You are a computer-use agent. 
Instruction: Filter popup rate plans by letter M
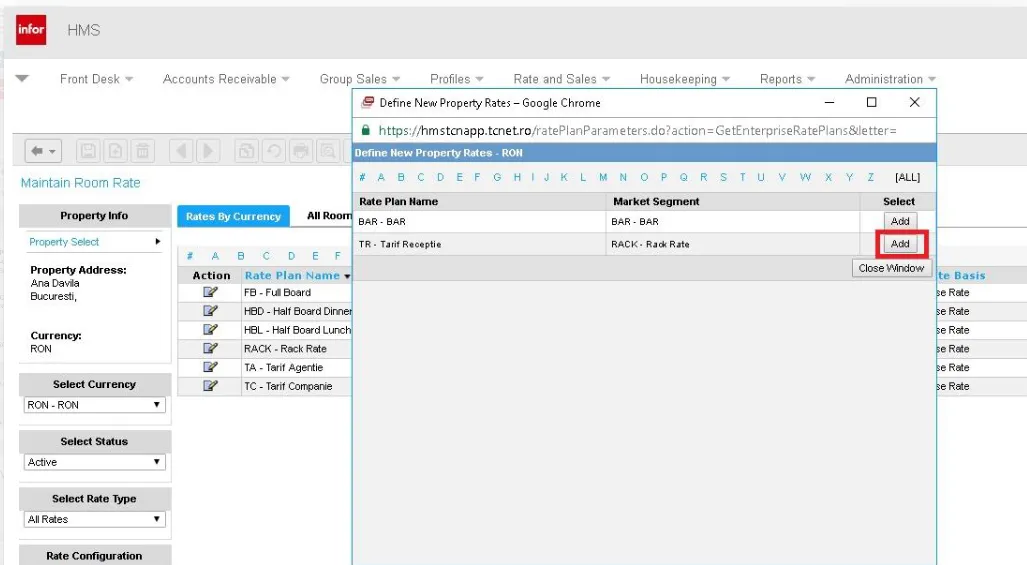coord(603,177)
